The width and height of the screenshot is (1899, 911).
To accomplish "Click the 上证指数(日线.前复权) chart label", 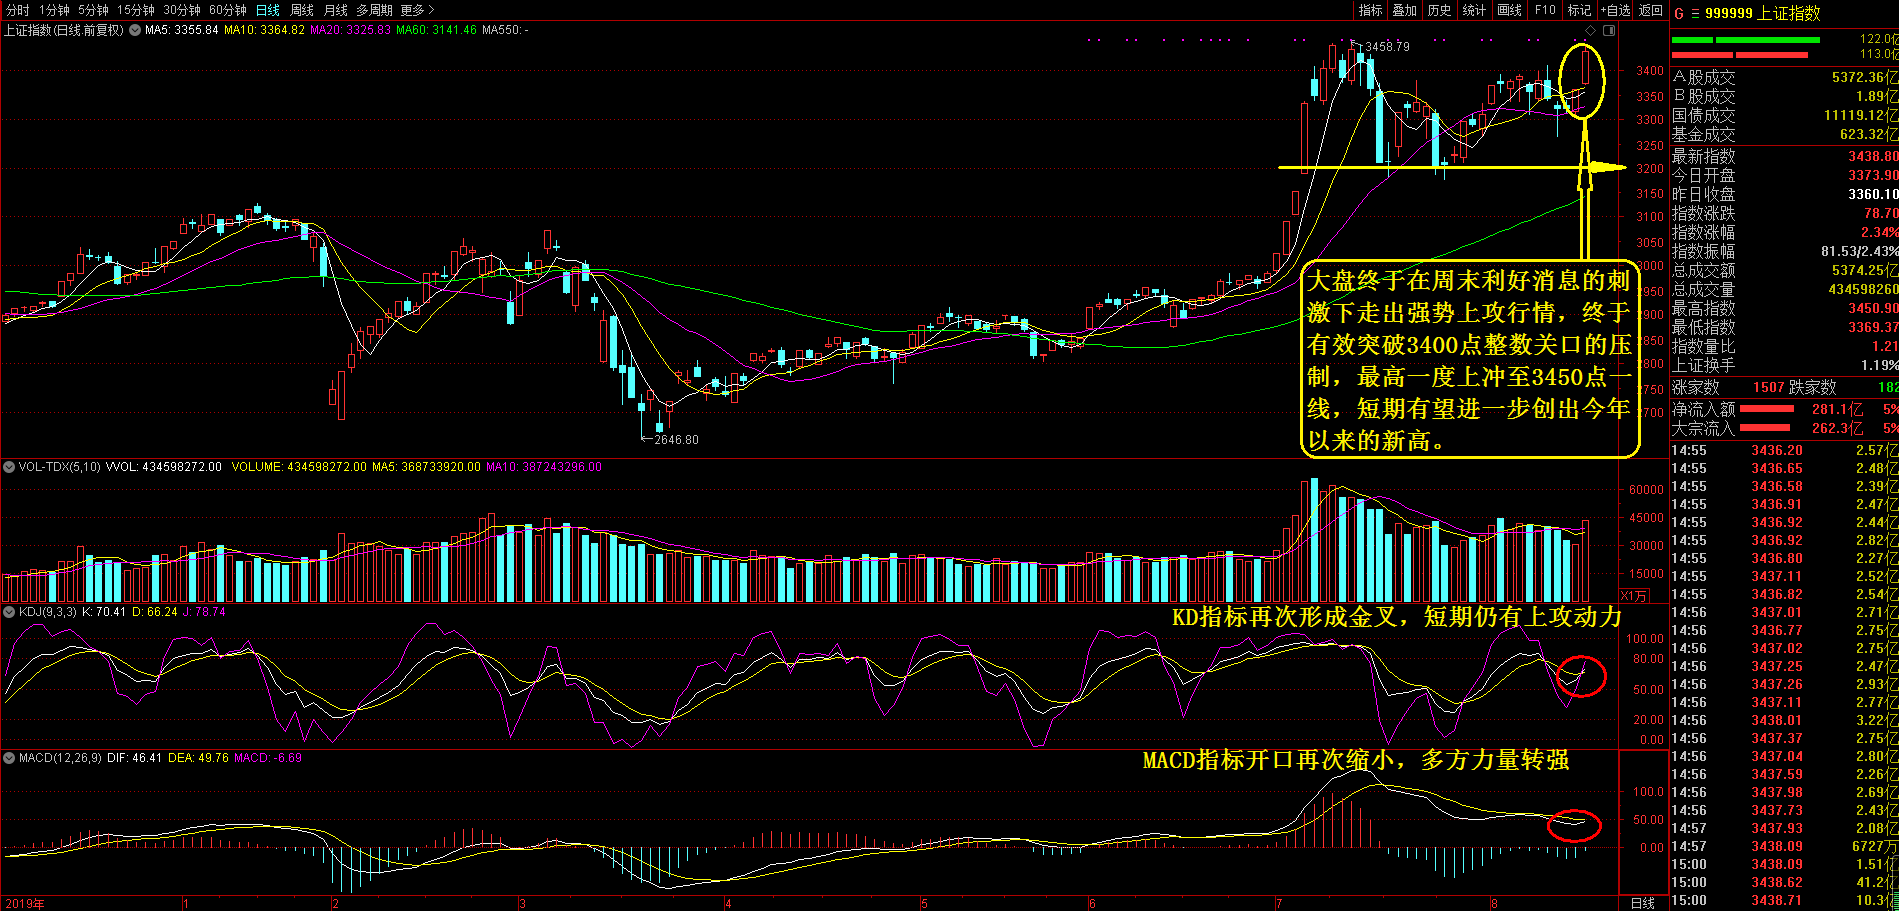I will 64,30.
